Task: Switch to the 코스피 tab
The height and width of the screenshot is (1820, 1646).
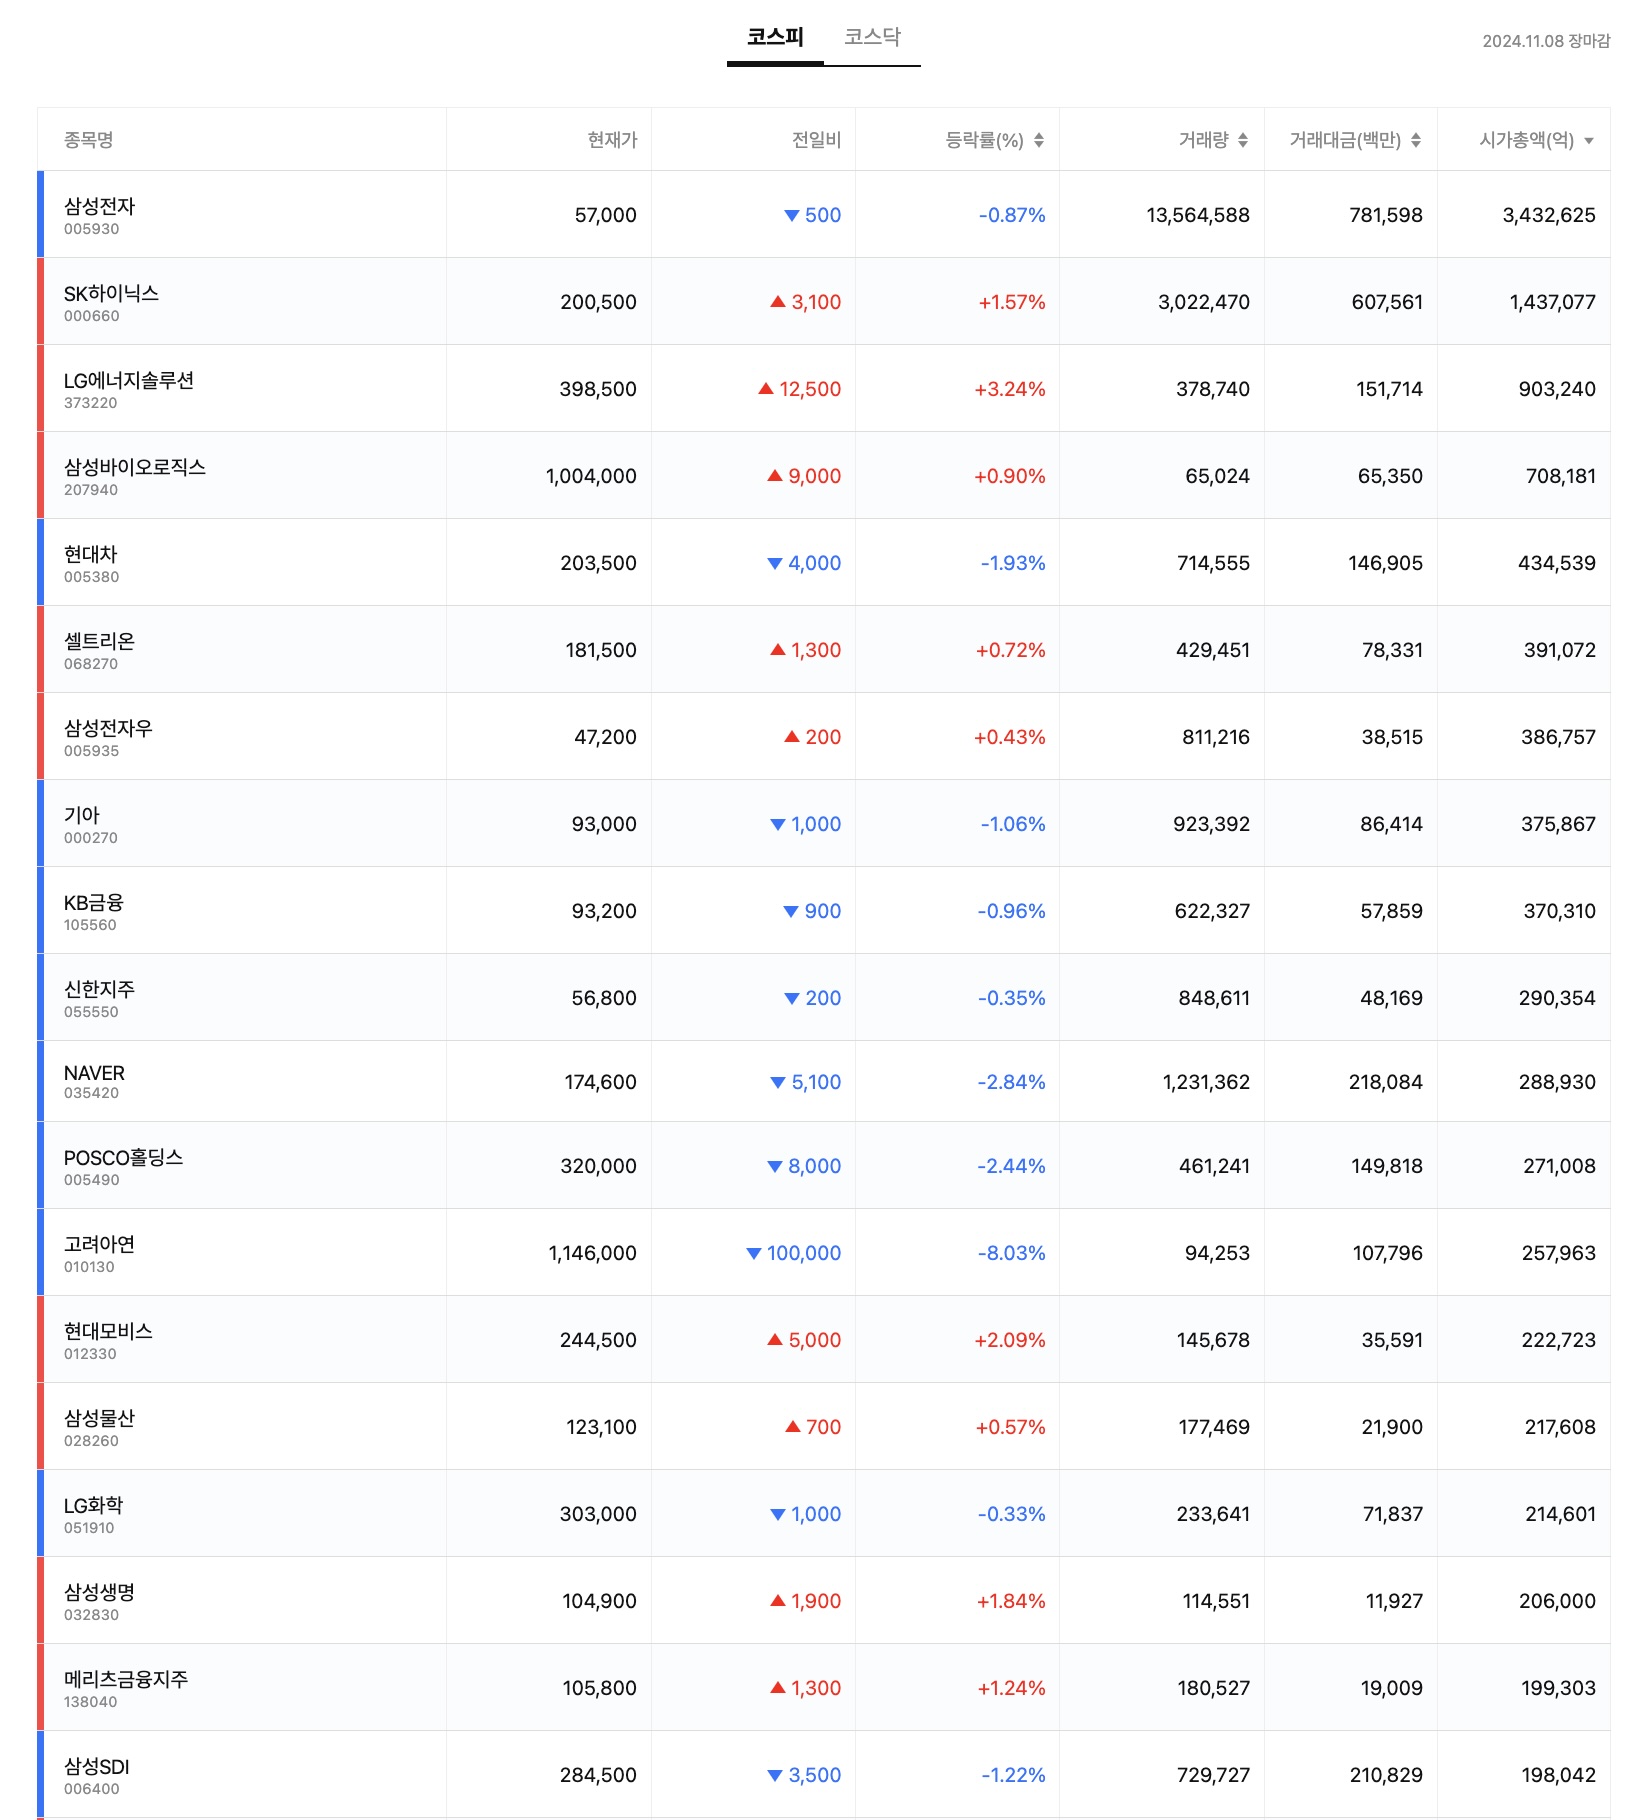Action: [x=775, y=37]
